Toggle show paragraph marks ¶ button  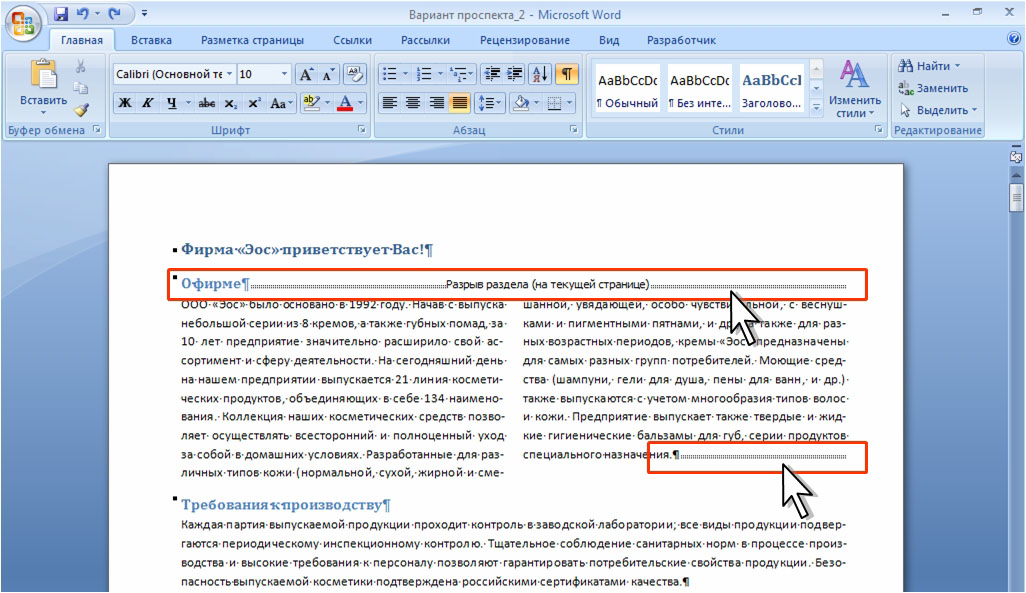(x=567, y=74)
